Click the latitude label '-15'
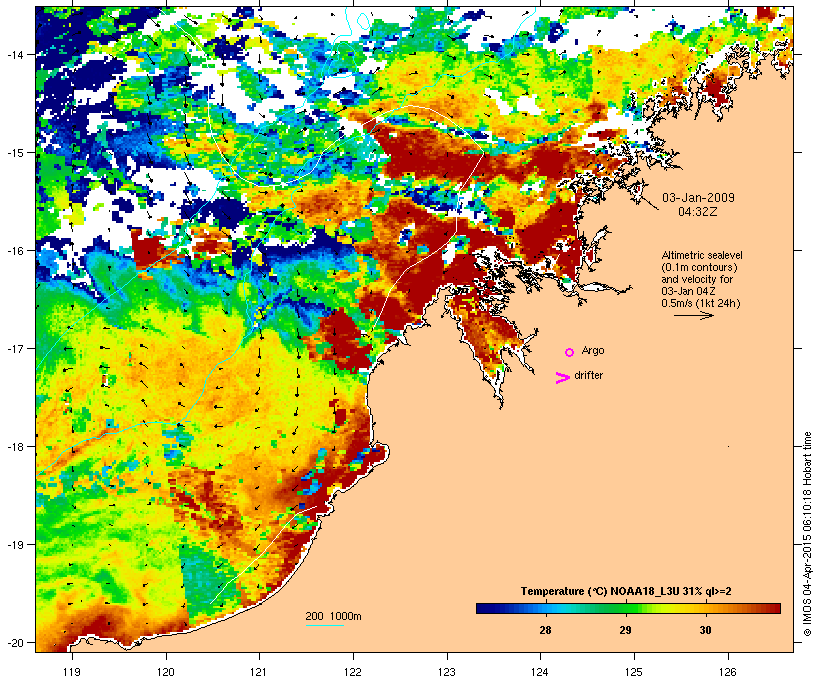Image resolution: width=820 pixels, height=680 pixels. coord(13,153)
